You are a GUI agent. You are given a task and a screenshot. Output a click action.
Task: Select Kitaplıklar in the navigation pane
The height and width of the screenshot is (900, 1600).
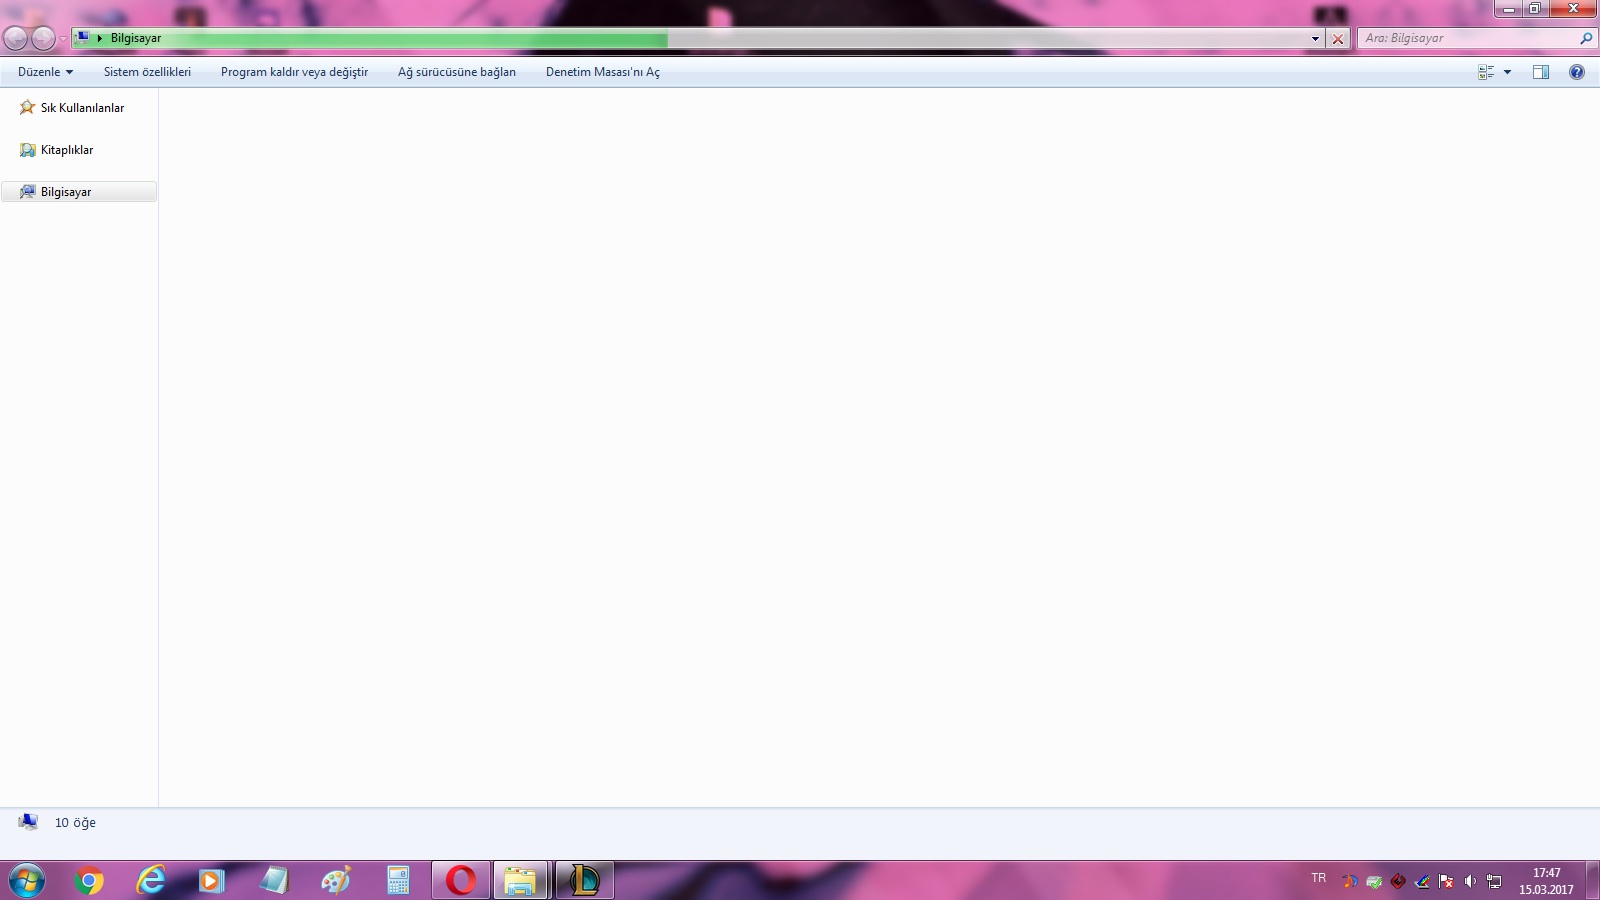66,150
